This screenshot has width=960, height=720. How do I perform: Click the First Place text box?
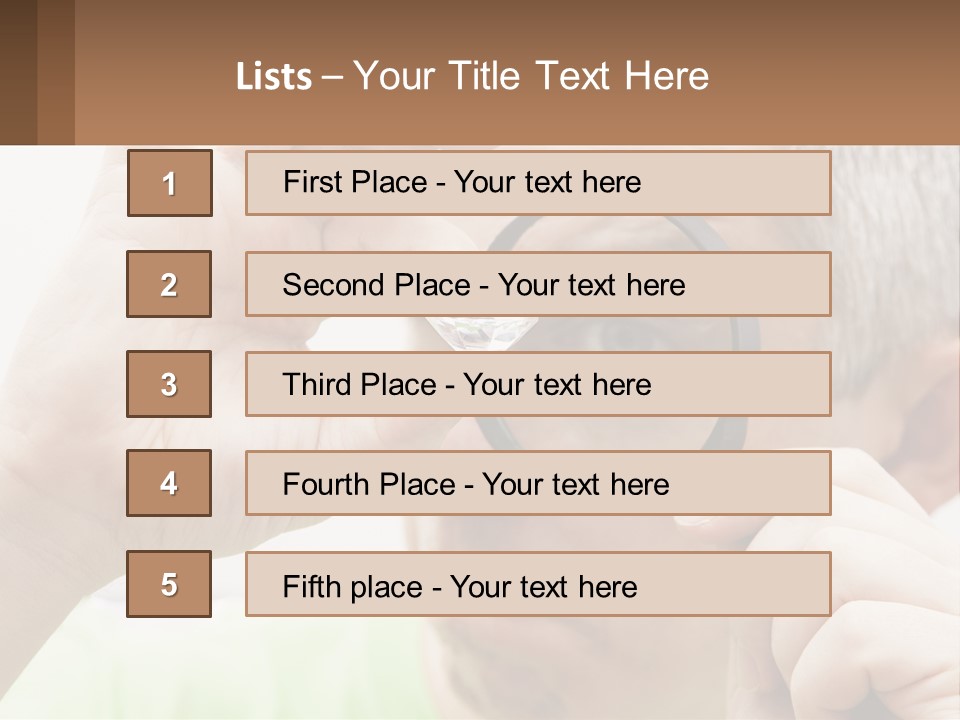click(x=538, y=183)
